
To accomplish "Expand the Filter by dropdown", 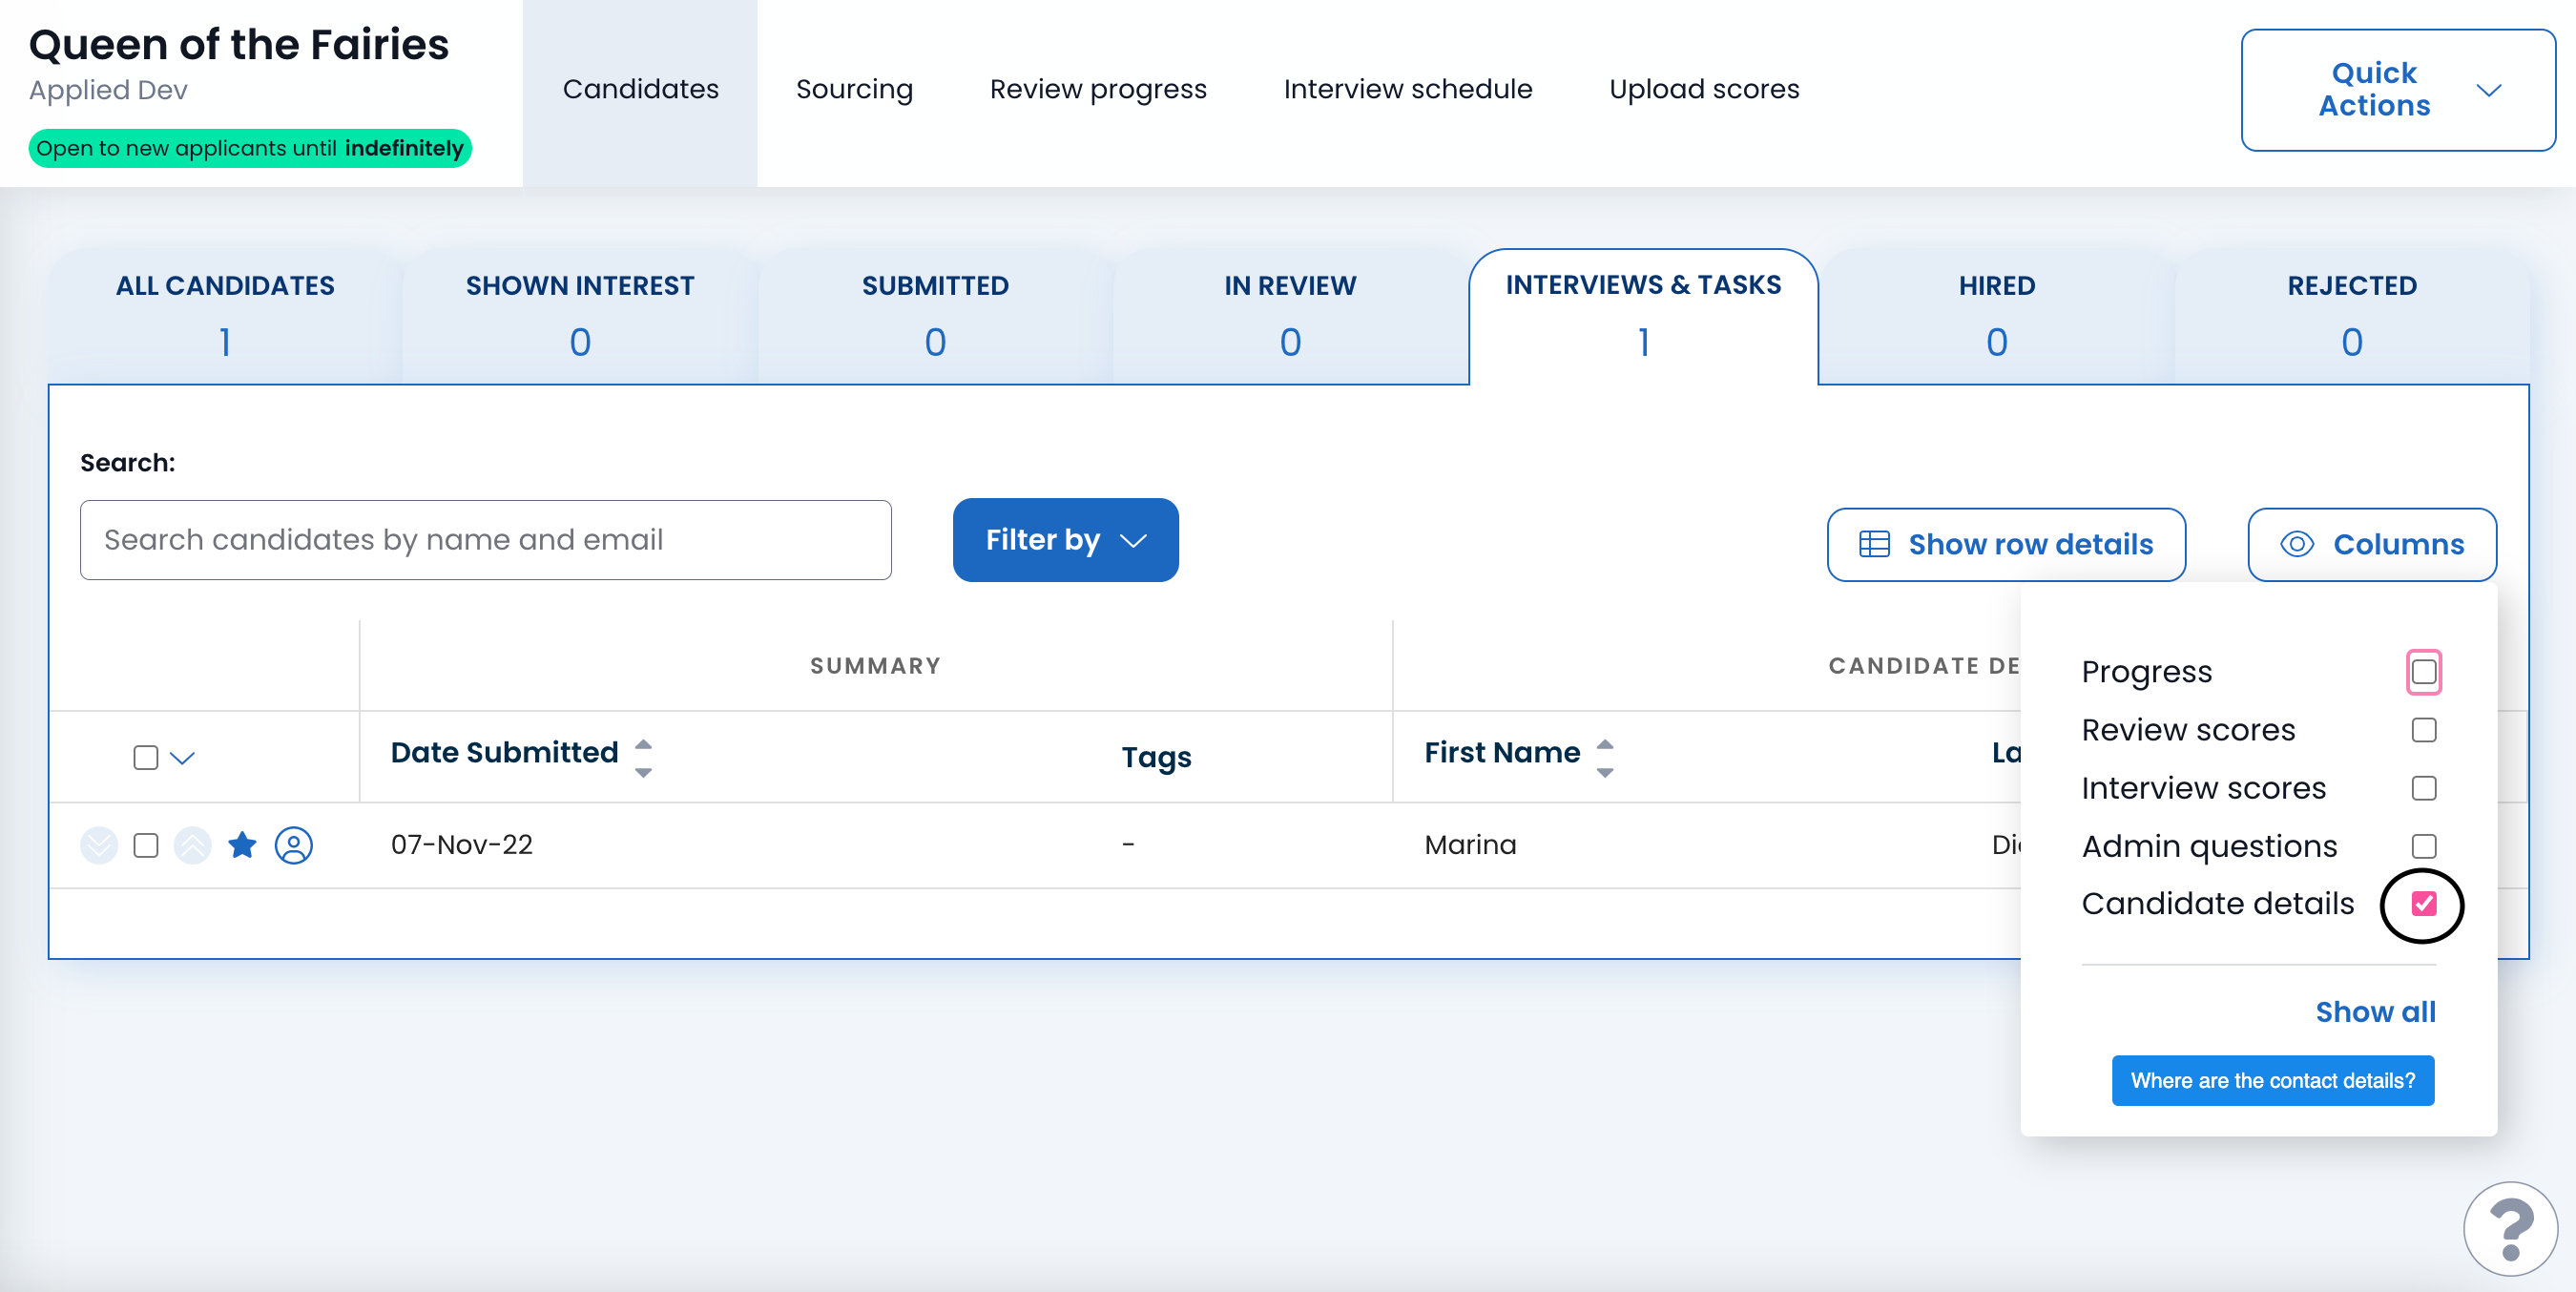I will (1065, 540).
